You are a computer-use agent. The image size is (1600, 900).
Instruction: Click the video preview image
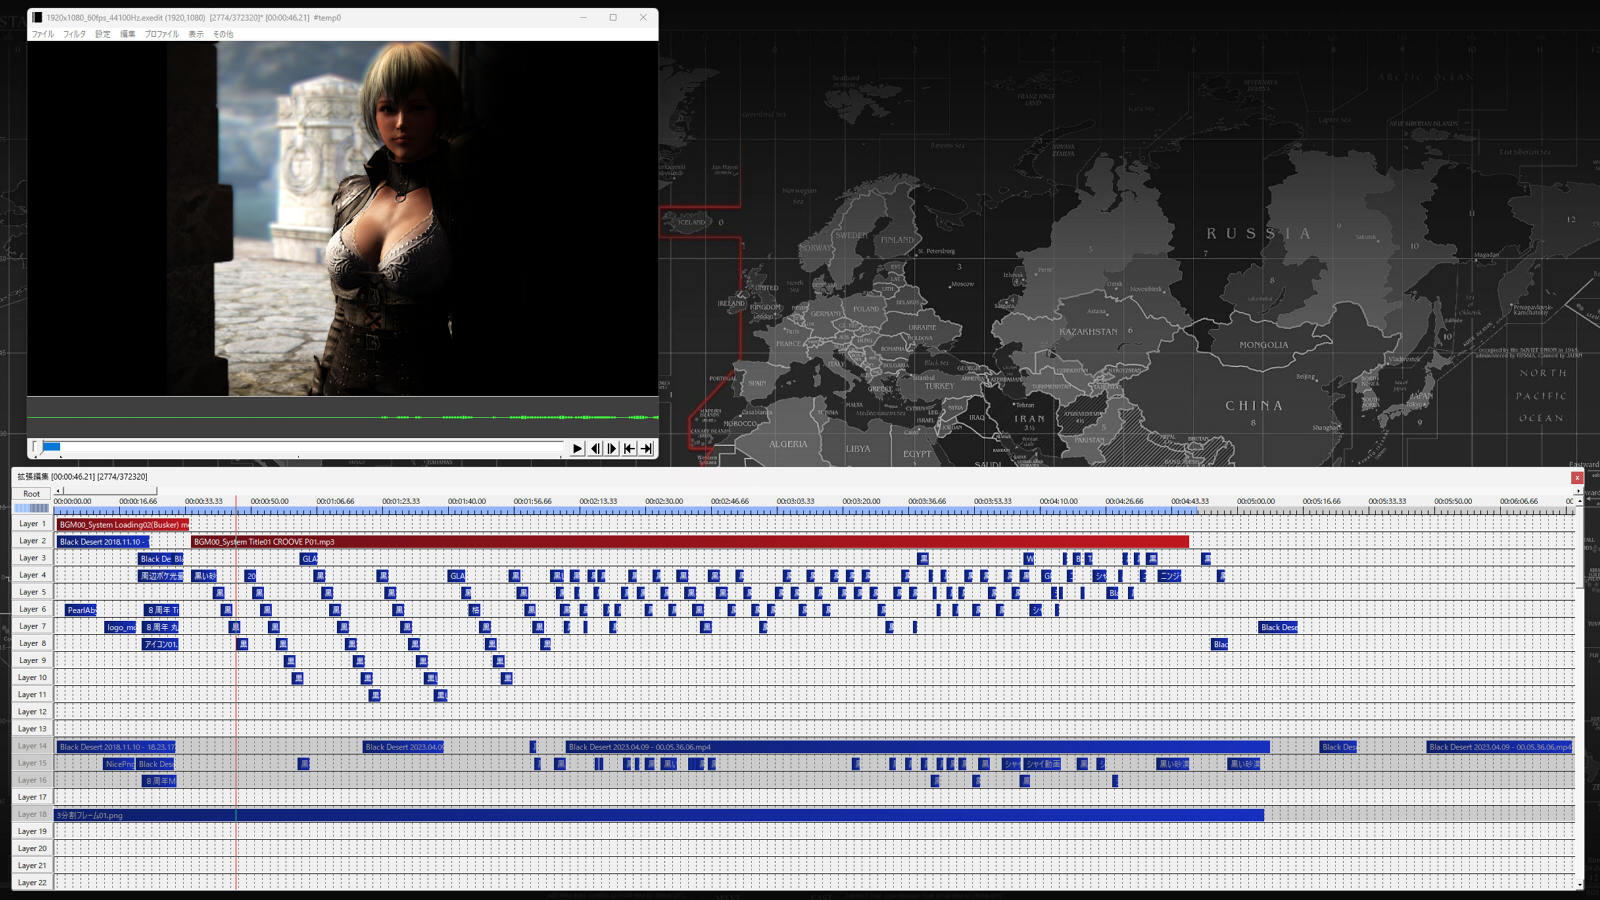click(x=342, y=218)
